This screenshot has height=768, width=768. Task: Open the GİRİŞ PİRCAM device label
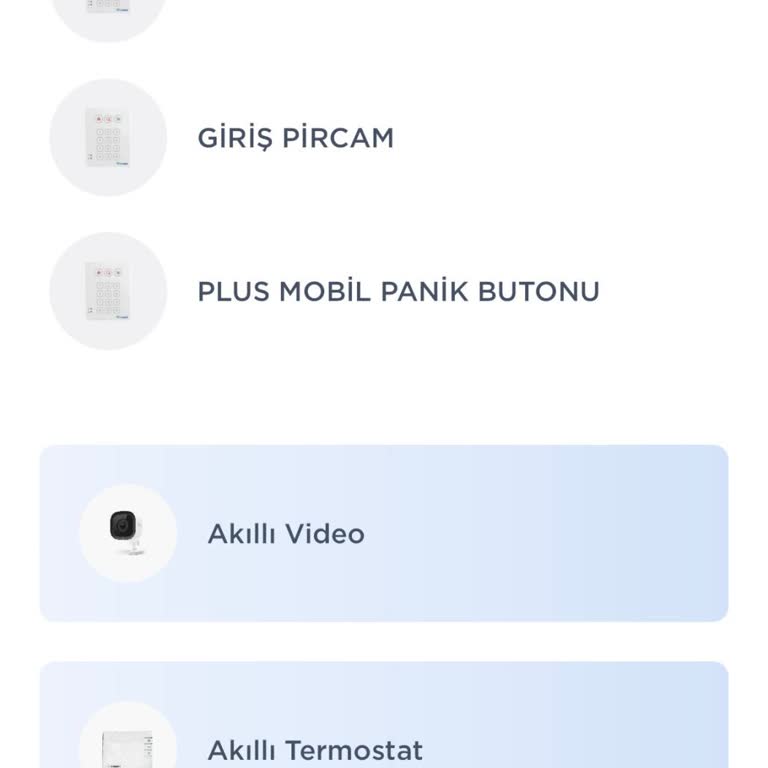(x=295, y=138)
